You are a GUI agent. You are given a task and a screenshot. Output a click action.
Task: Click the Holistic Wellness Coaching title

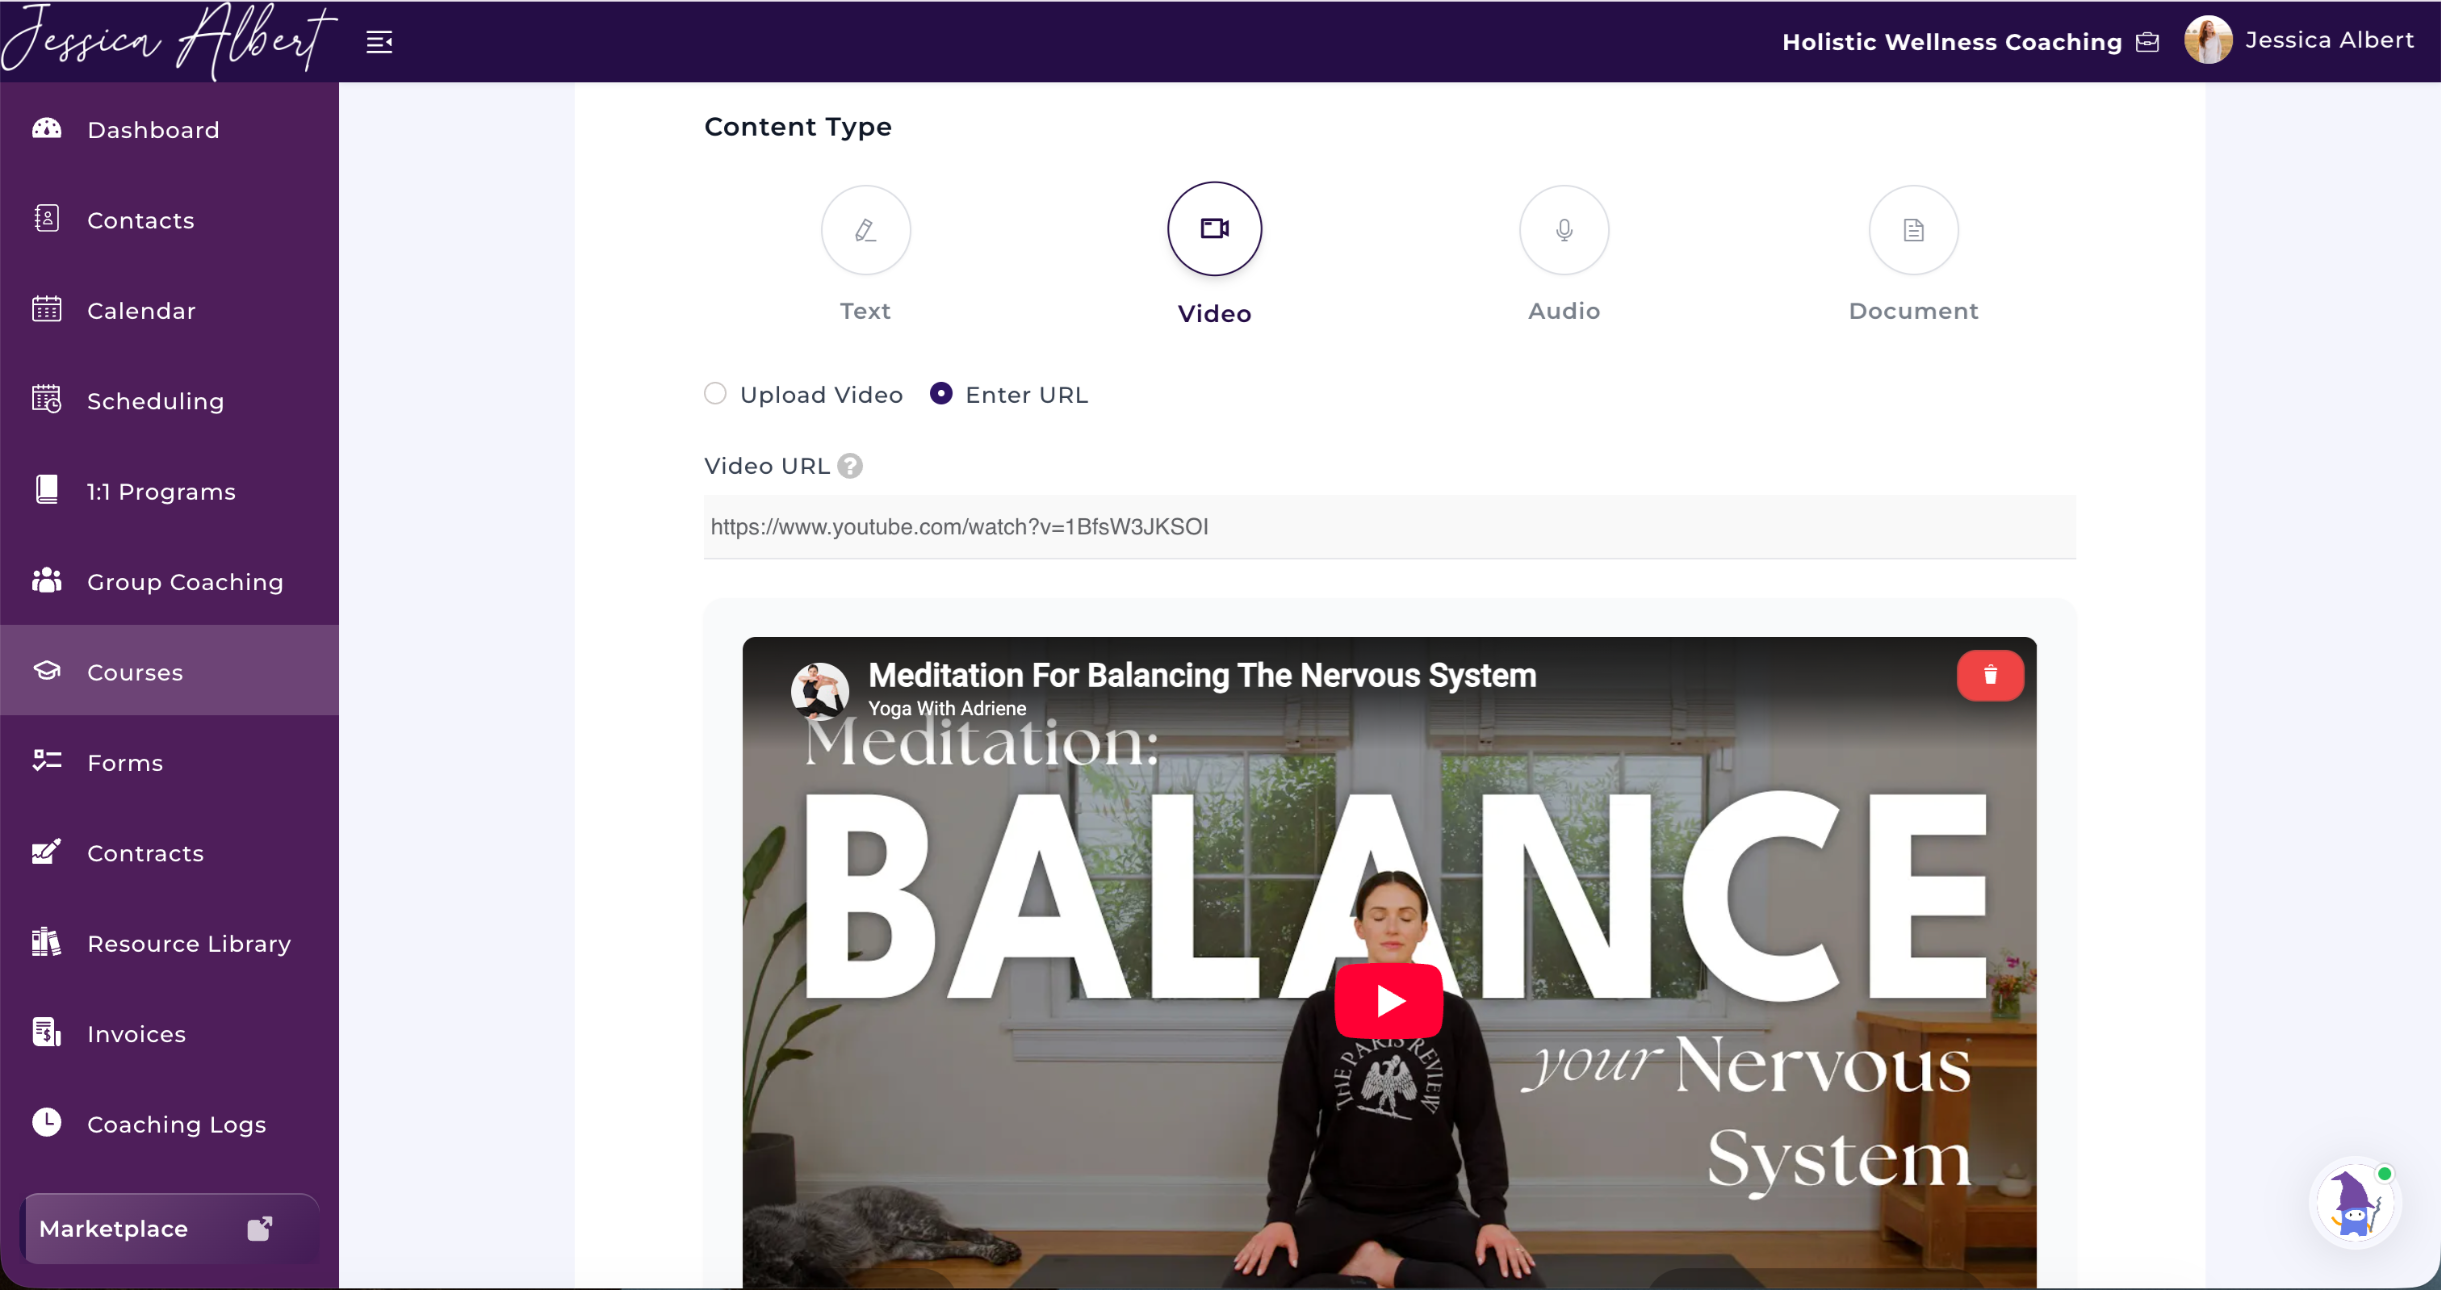[1952, 42]
